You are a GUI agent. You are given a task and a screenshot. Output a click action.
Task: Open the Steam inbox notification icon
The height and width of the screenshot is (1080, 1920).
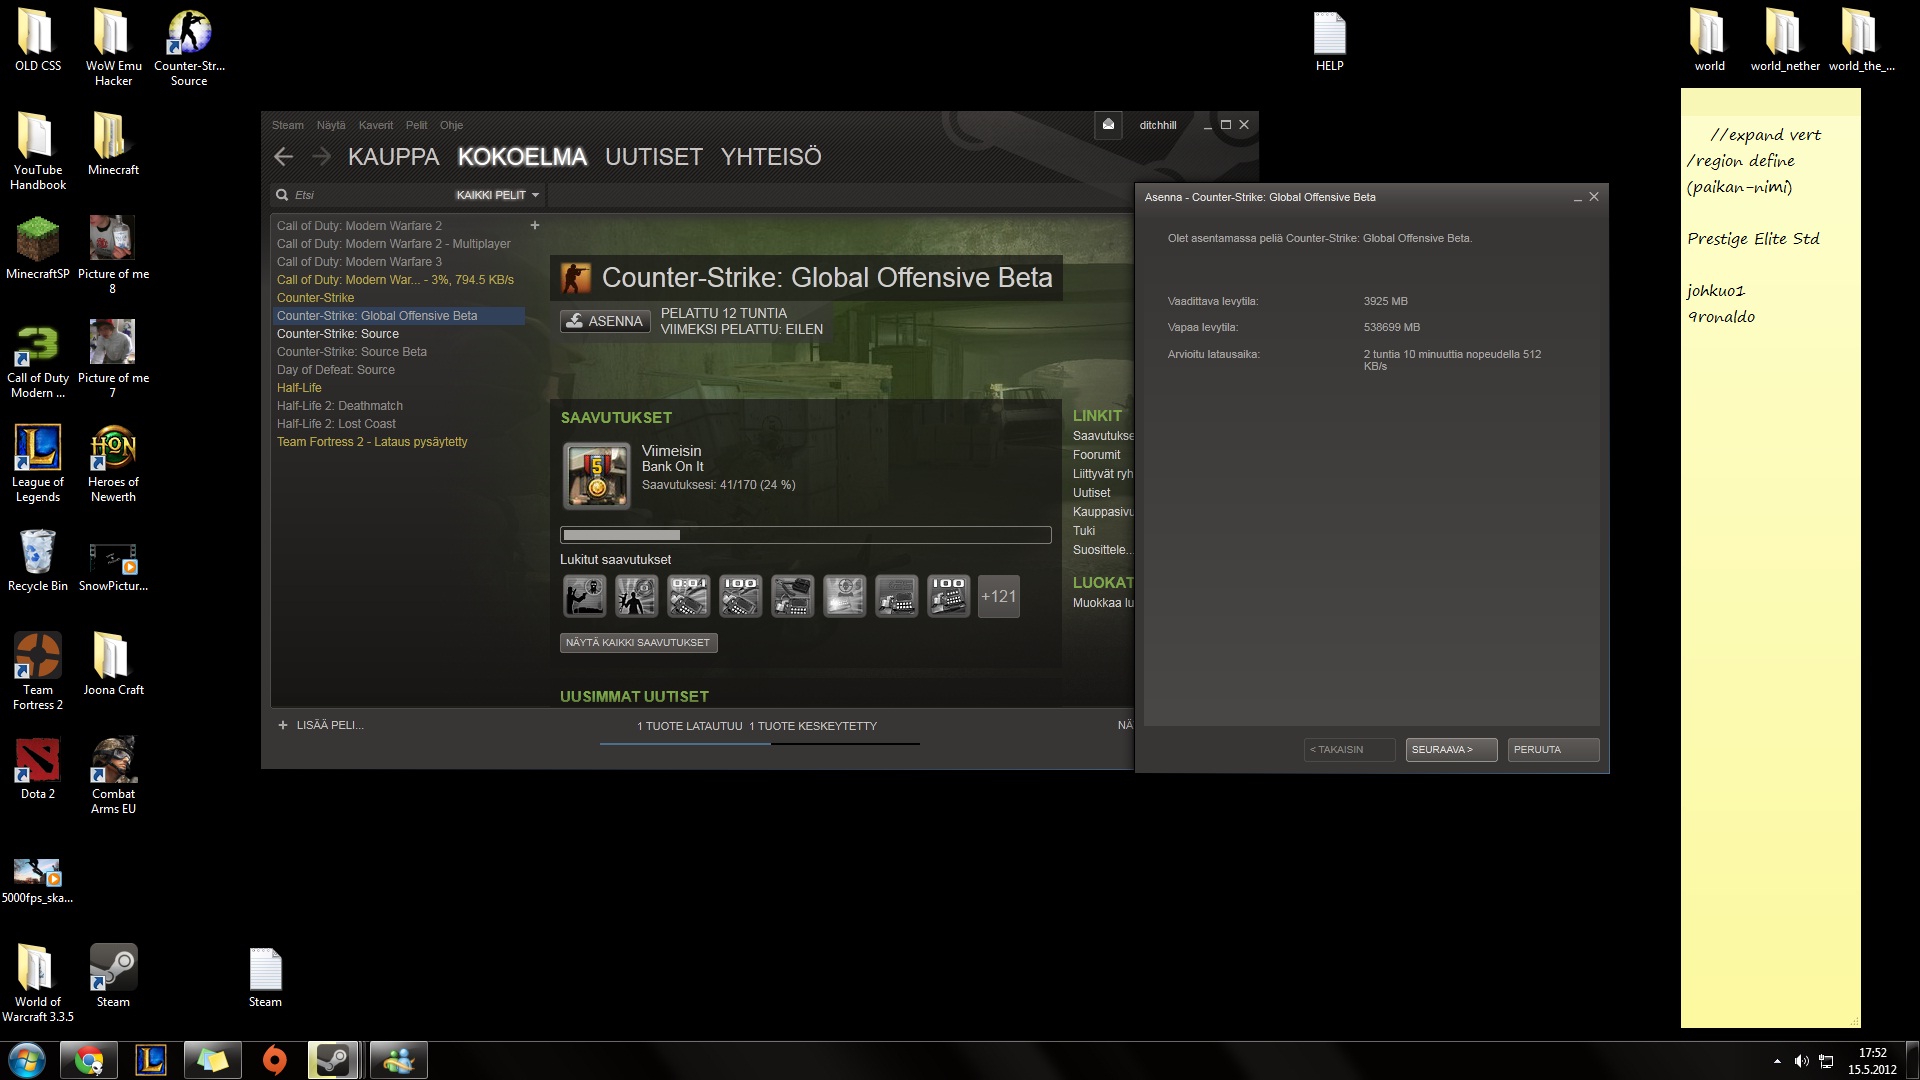click(1108, 125)
